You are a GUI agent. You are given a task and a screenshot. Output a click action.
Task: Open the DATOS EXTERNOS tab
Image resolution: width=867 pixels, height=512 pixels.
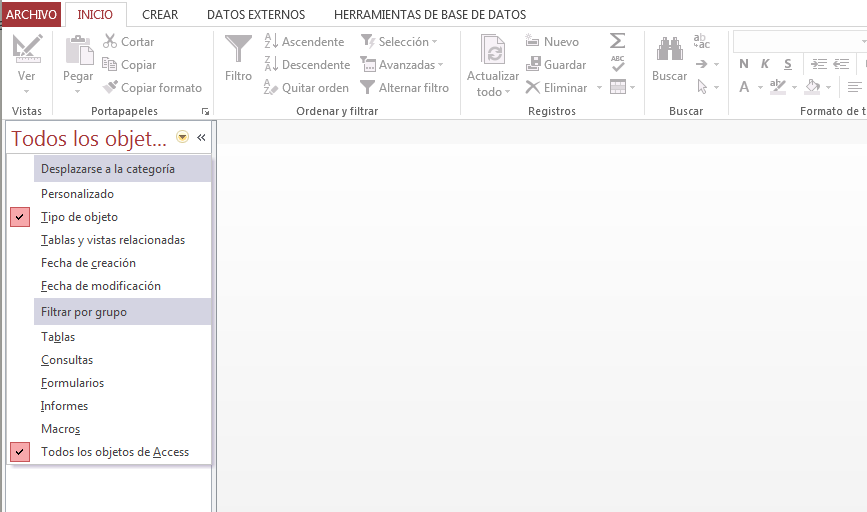pyautogui.click(x=256, y=15)
